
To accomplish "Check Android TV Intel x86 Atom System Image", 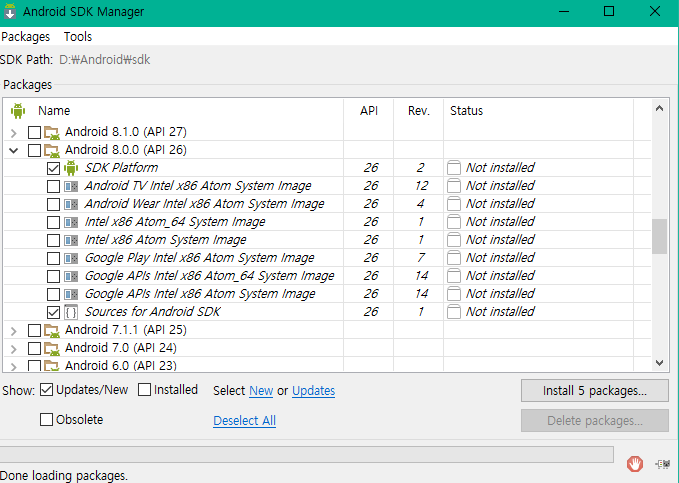I will 53,186.
